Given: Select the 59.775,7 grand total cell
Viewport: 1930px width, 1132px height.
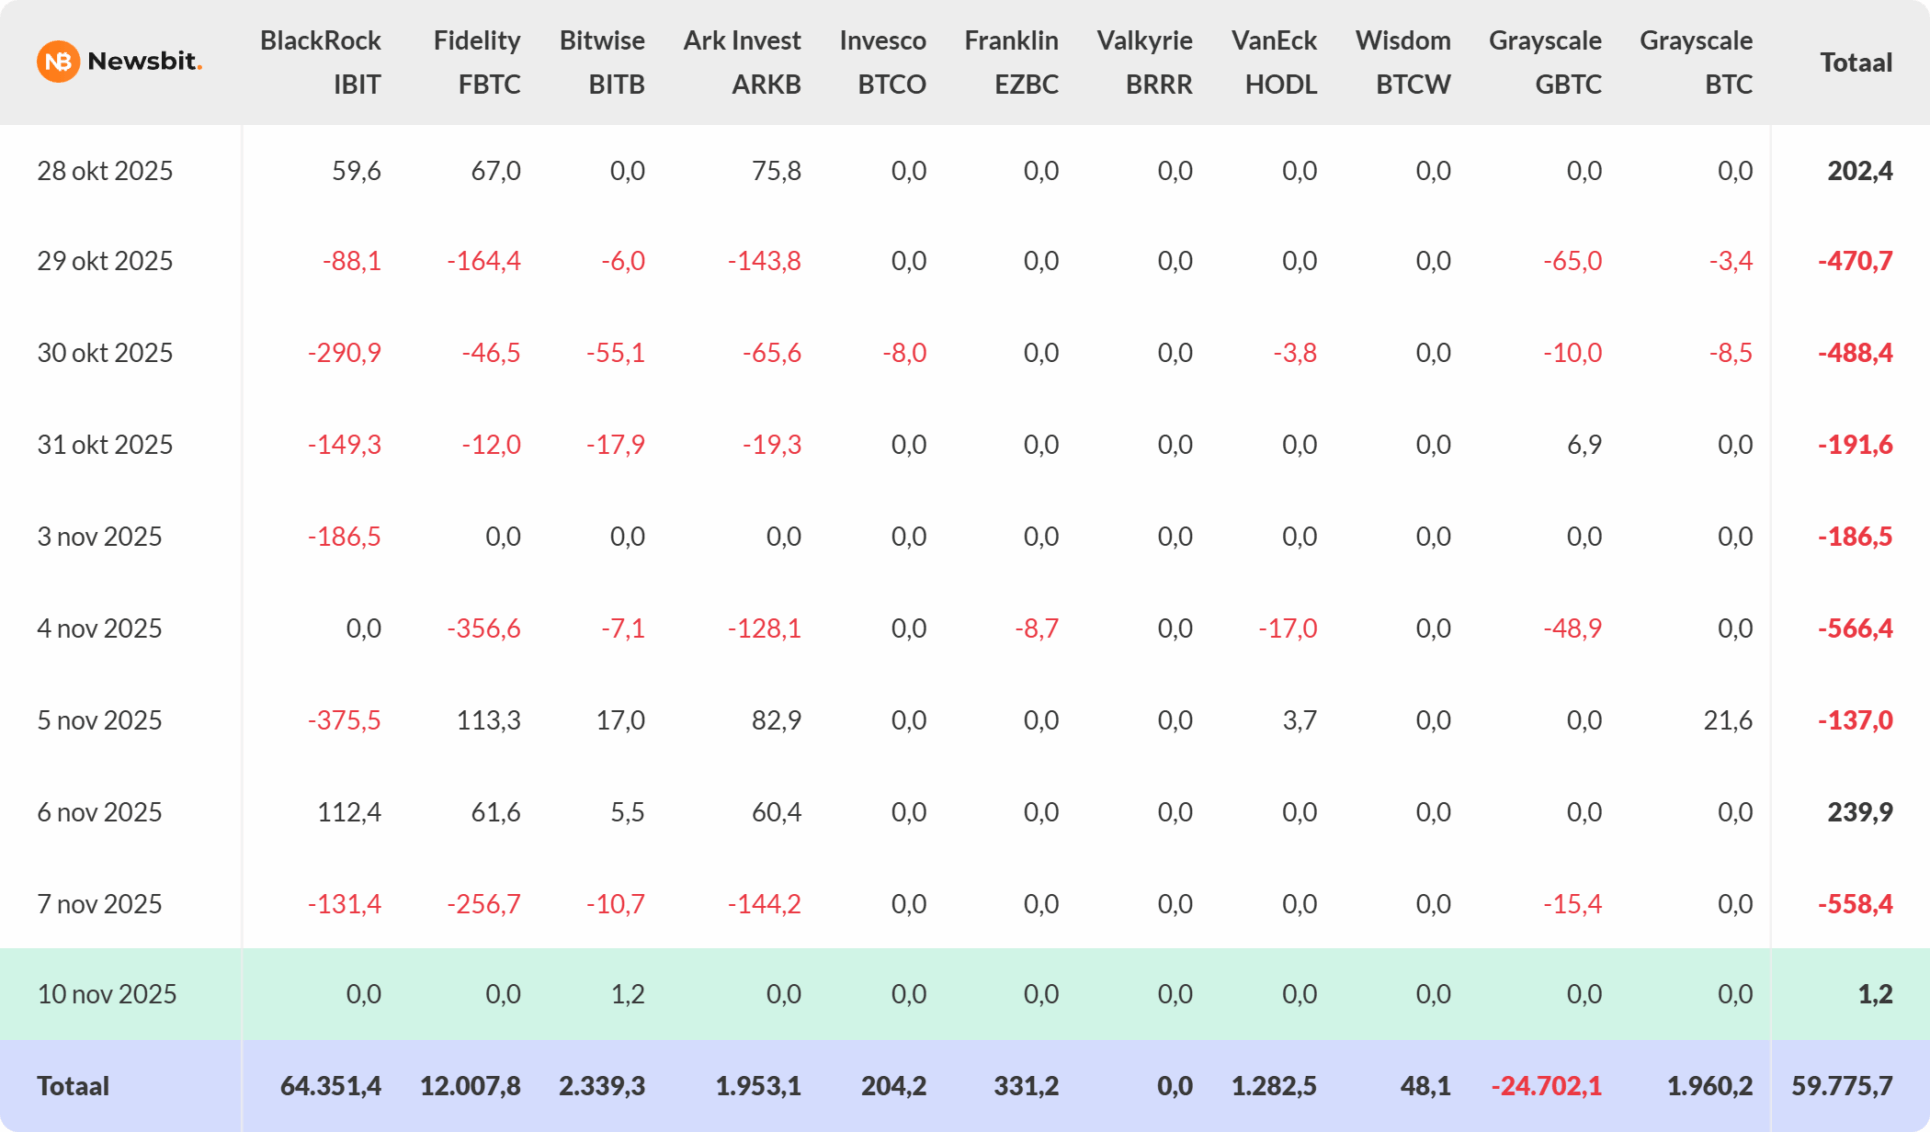Looking at the screenshot, I should point(1842,1086).
